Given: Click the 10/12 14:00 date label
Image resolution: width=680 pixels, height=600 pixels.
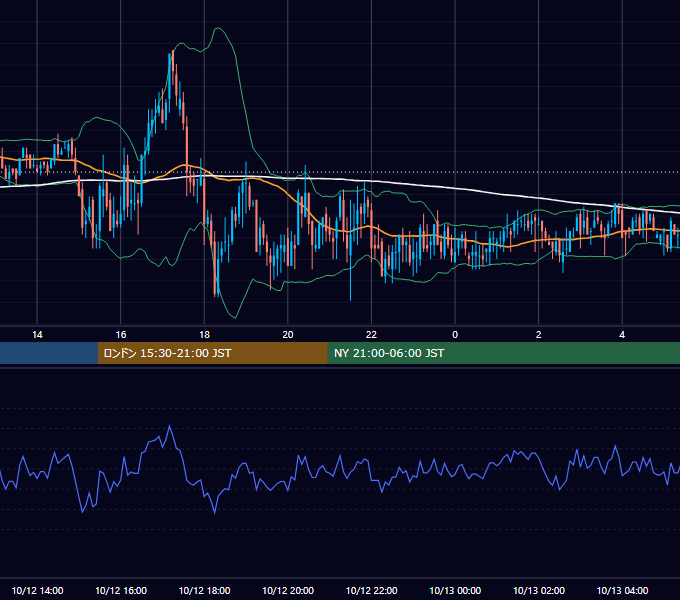Looking at the screenshot, I should coord(37,590).
